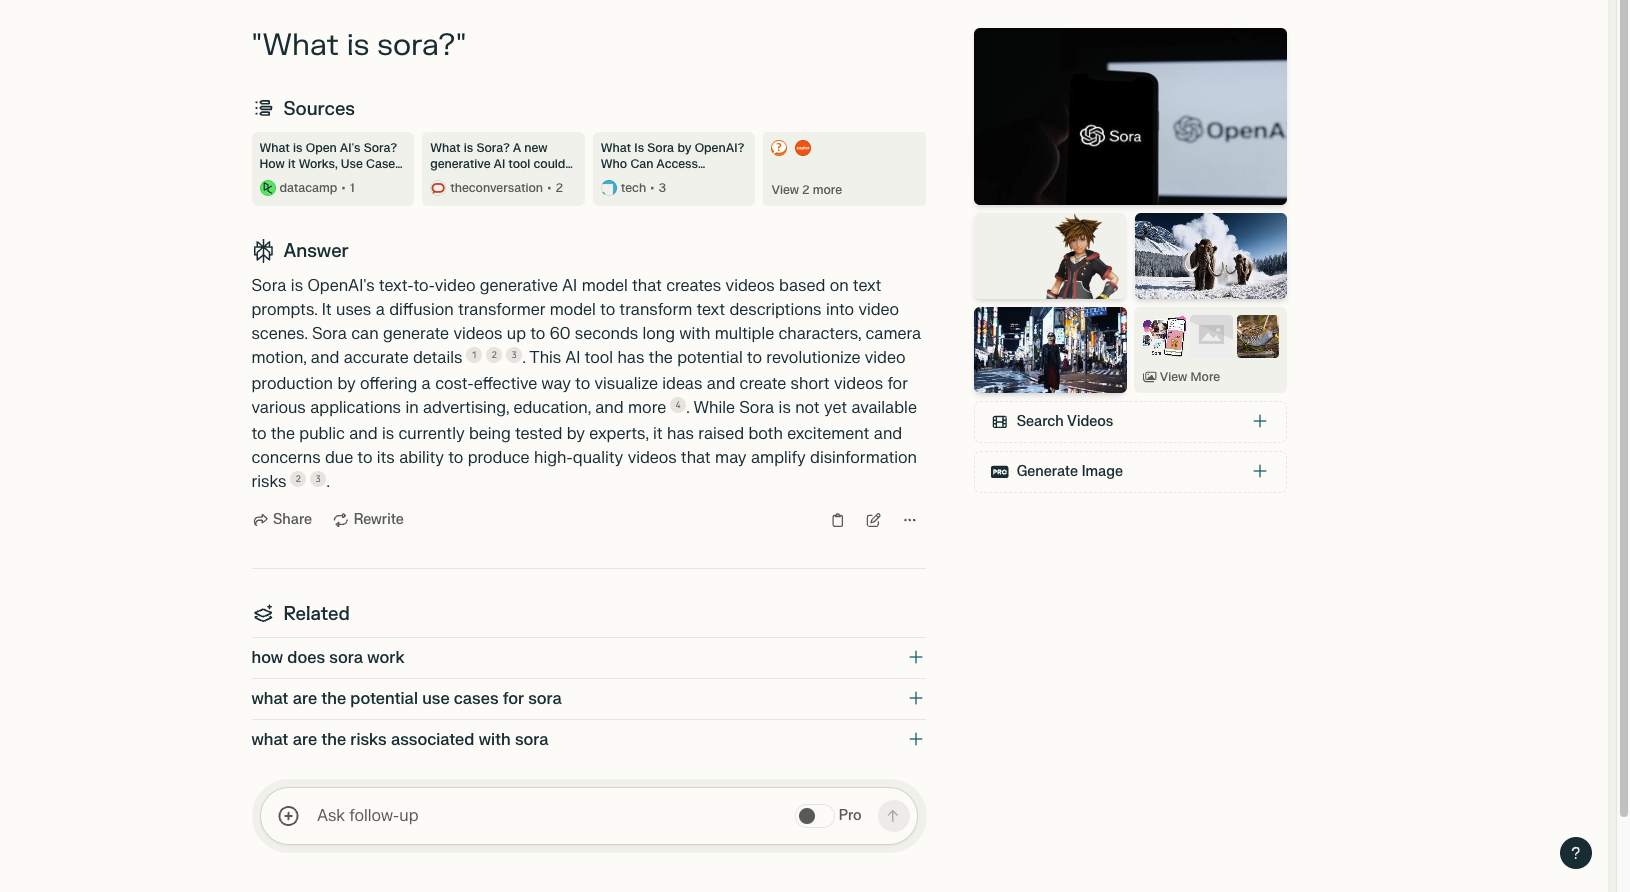Screen dimensions: 1630x892
Task: Open the datacamp 'What is Open AI's Sora?' source
Action: (x=333, y=169)
